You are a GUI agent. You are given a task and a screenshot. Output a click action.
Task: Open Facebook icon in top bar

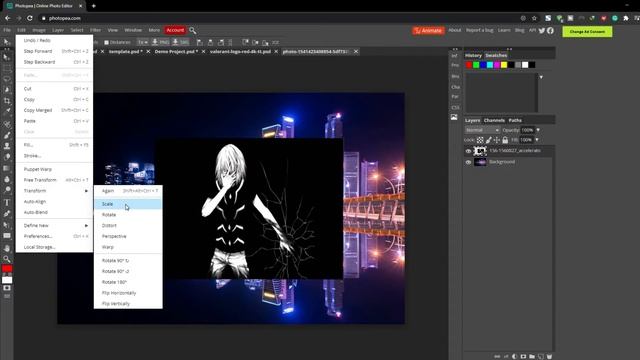click(550, 31)
